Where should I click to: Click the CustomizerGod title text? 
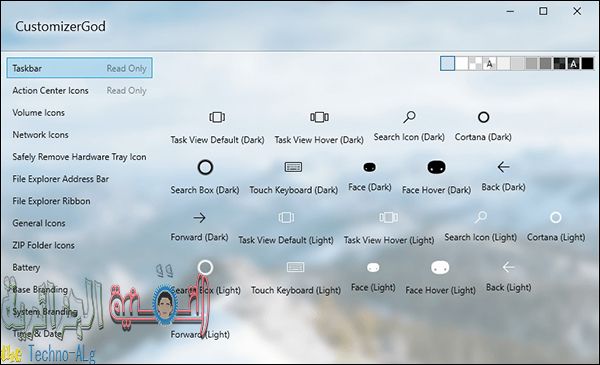[x=60, y=26]
